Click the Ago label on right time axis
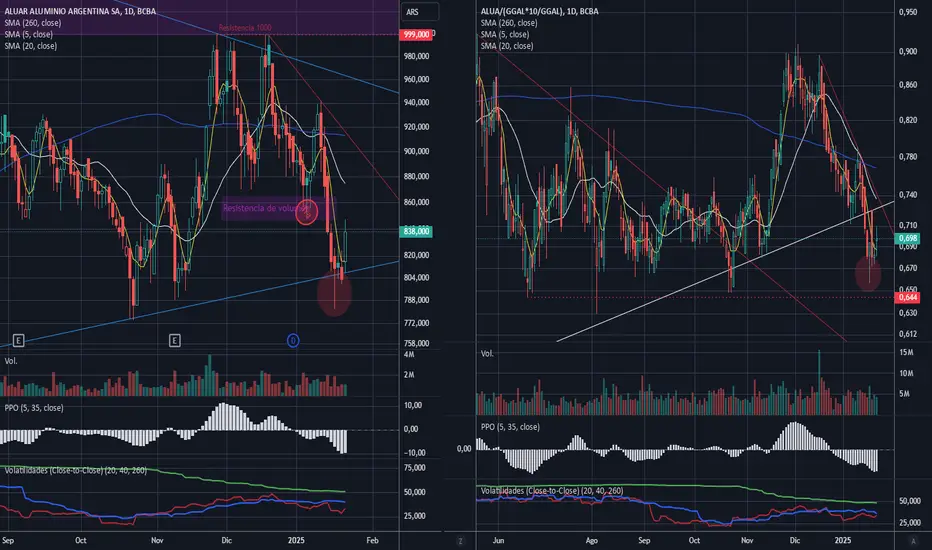 click(591, 540)
